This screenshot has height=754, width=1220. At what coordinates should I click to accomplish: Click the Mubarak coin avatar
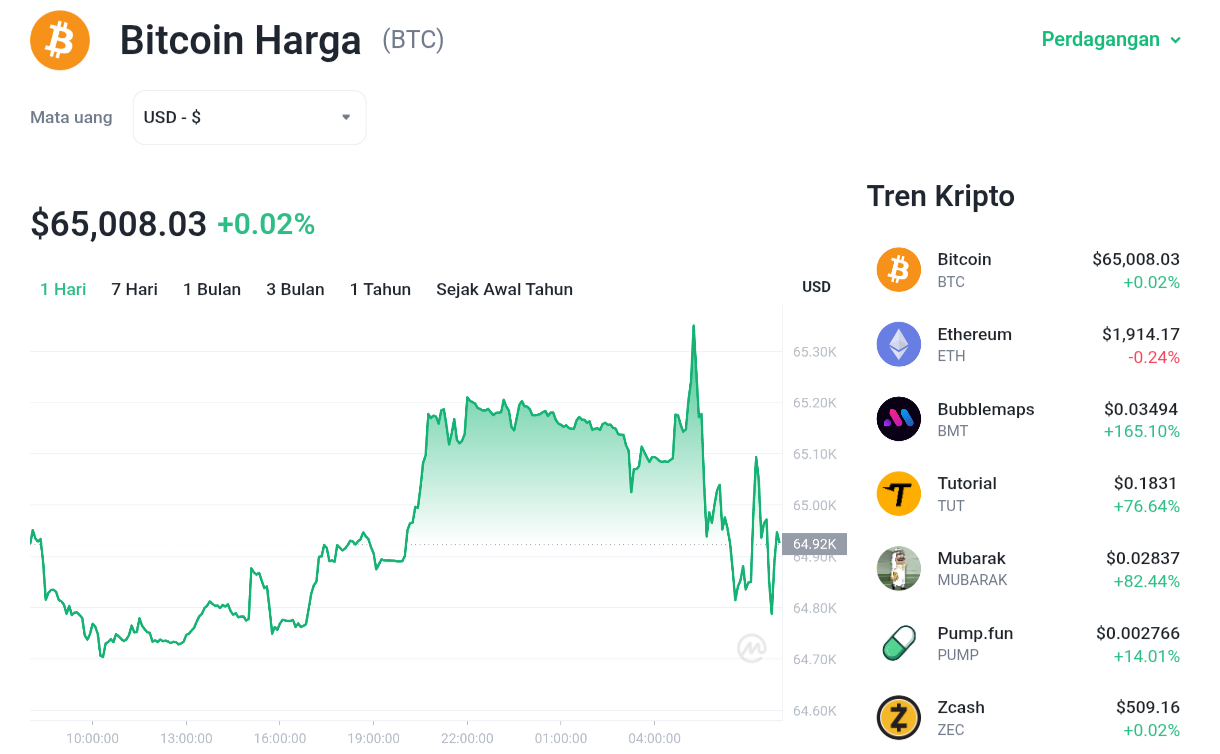[x=898, y=569]
